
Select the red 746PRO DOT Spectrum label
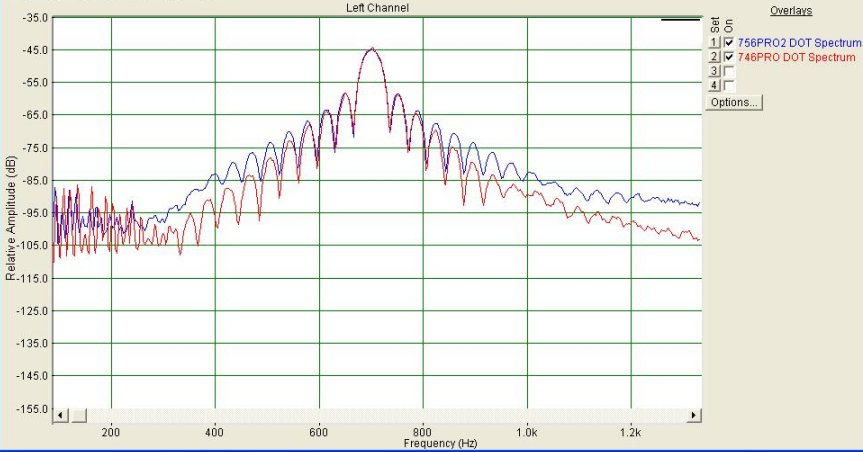click(x=797, y=58)
